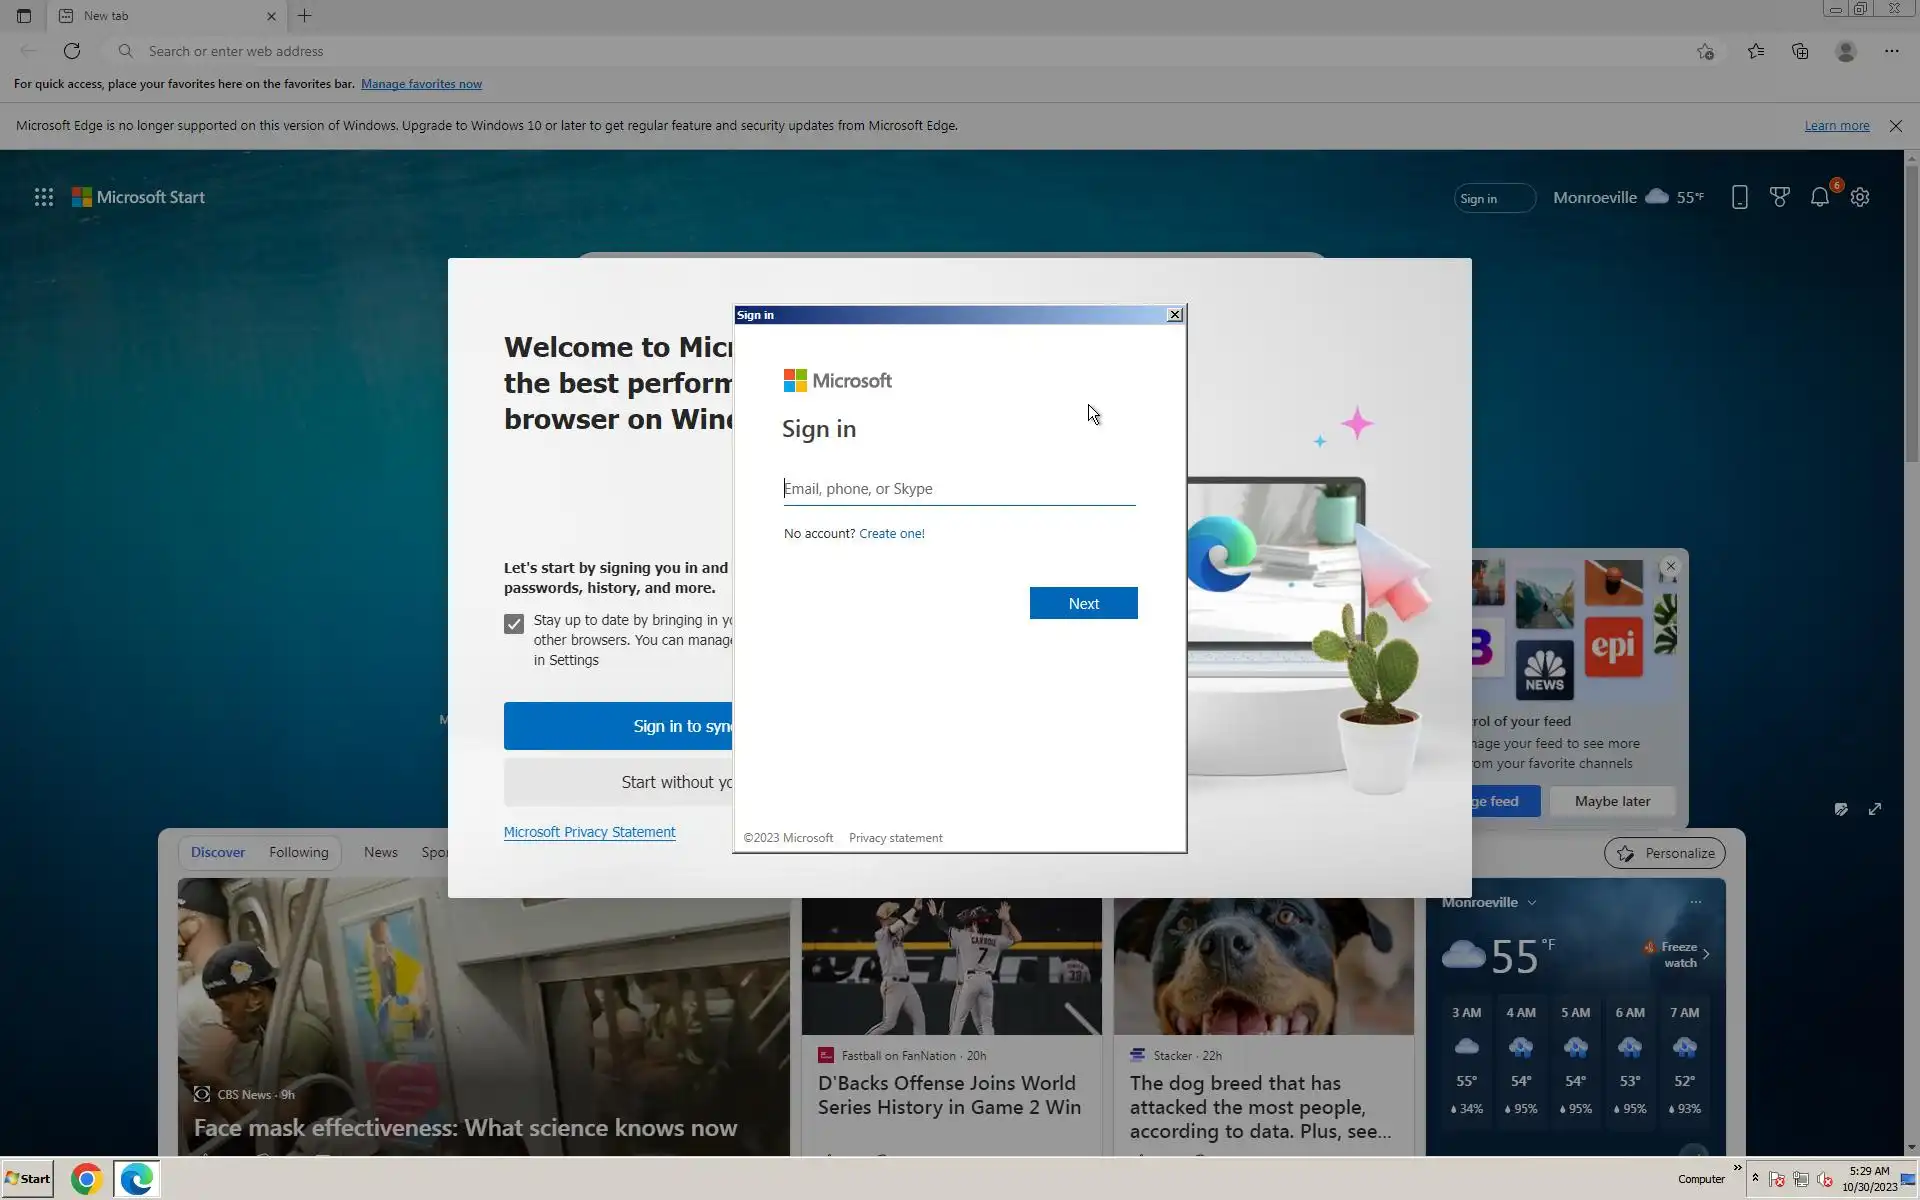
Task: Open page settings gear icon
Action: pos(1860,197)
